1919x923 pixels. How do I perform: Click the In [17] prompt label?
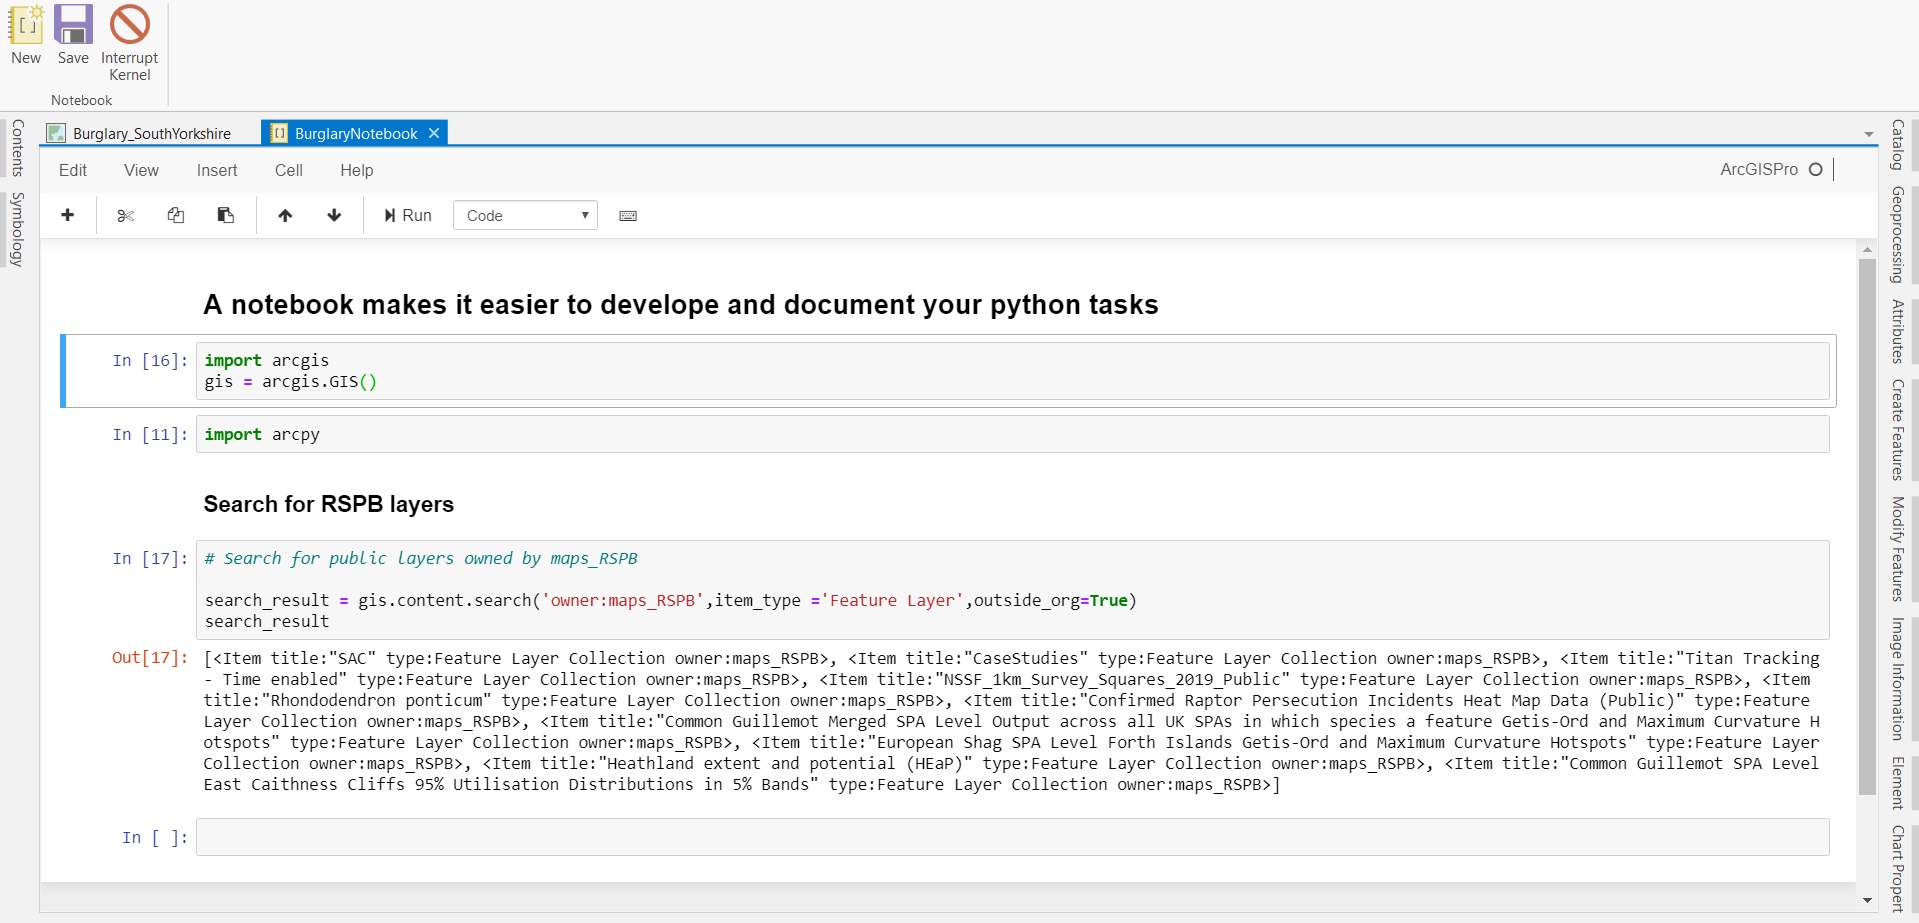[x=150, y=558]
